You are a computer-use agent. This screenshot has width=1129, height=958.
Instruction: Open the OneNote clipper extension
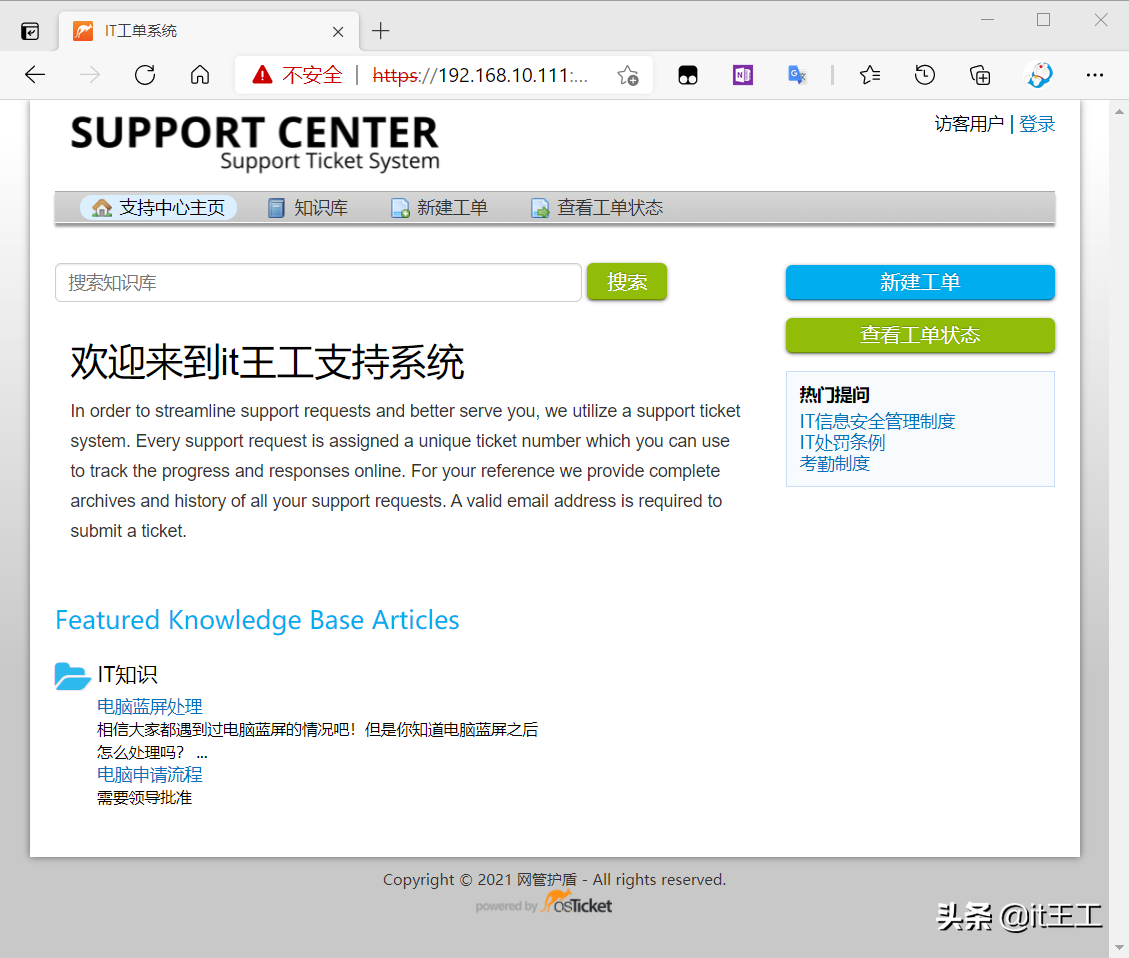coord(743,75)
